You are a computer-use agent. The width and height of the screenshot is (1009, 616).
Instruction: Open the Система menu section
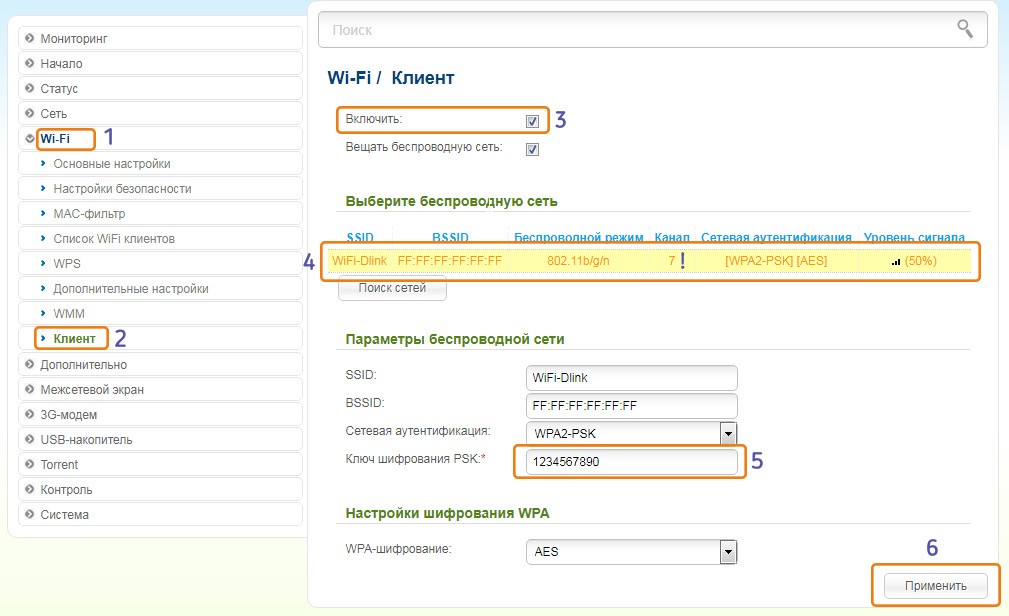pyautogui.click(x=160, y=514)
